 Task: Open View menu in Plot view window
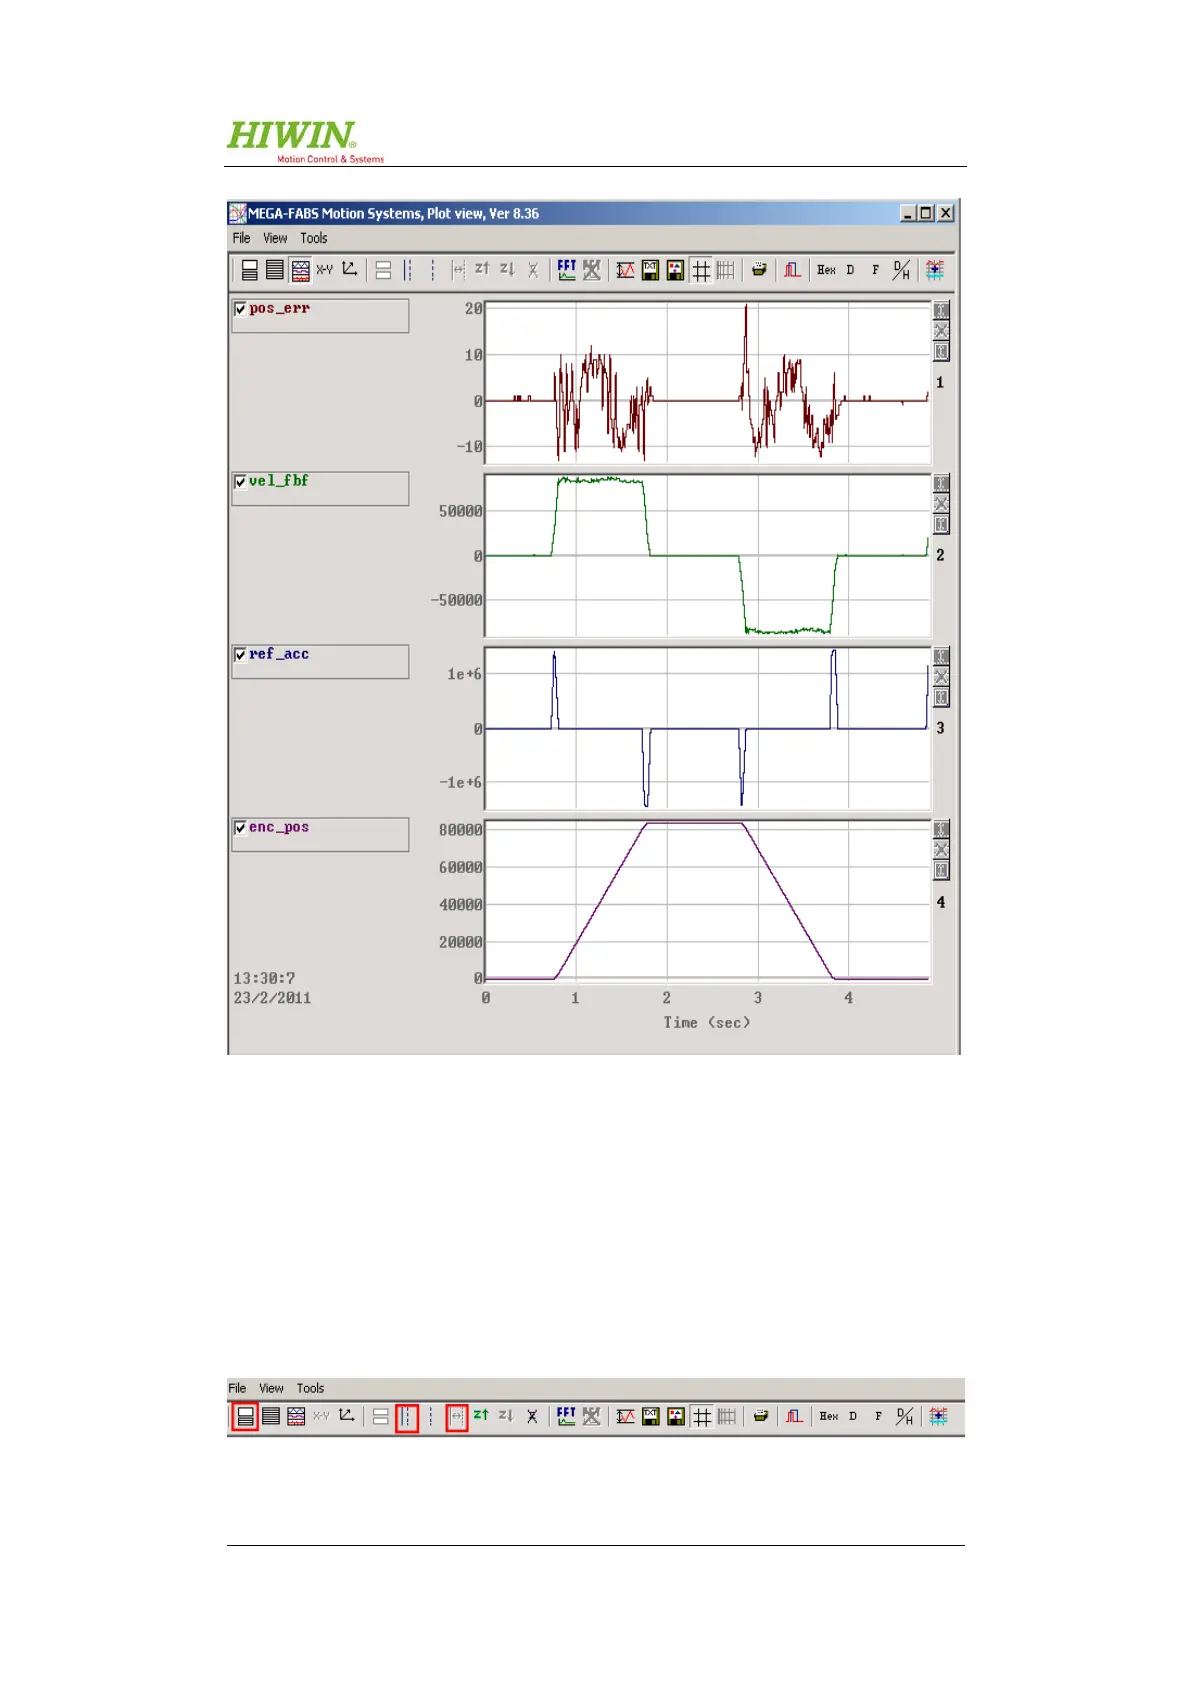click(275, 238)
